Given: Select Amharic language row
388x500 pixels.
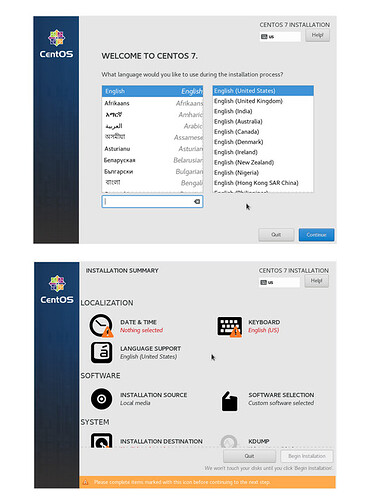Looking at the screenshot, I should 152,114.
